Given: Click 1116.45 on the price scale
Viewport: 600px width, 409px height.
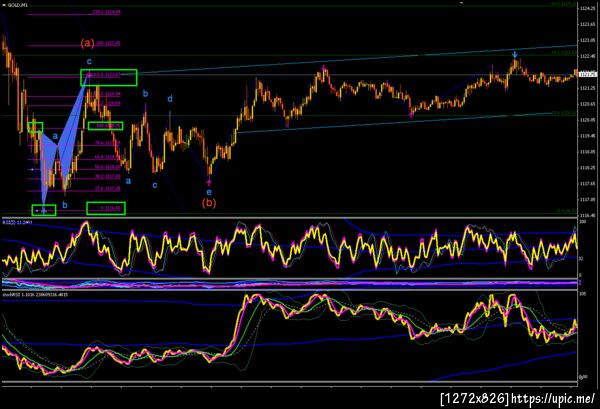Looking at the screenshot, I should pos(588,215).
